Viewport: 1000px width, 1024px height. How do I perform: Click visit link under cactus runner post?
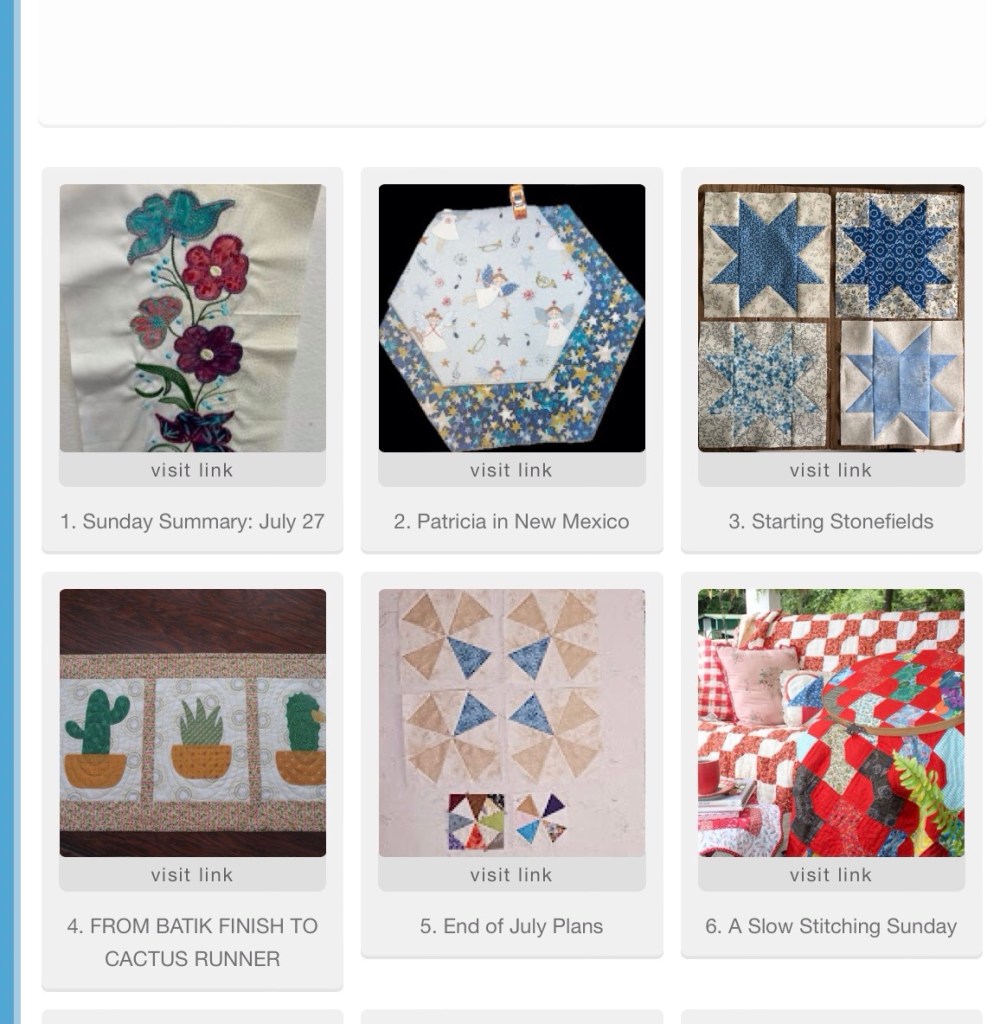192,874
